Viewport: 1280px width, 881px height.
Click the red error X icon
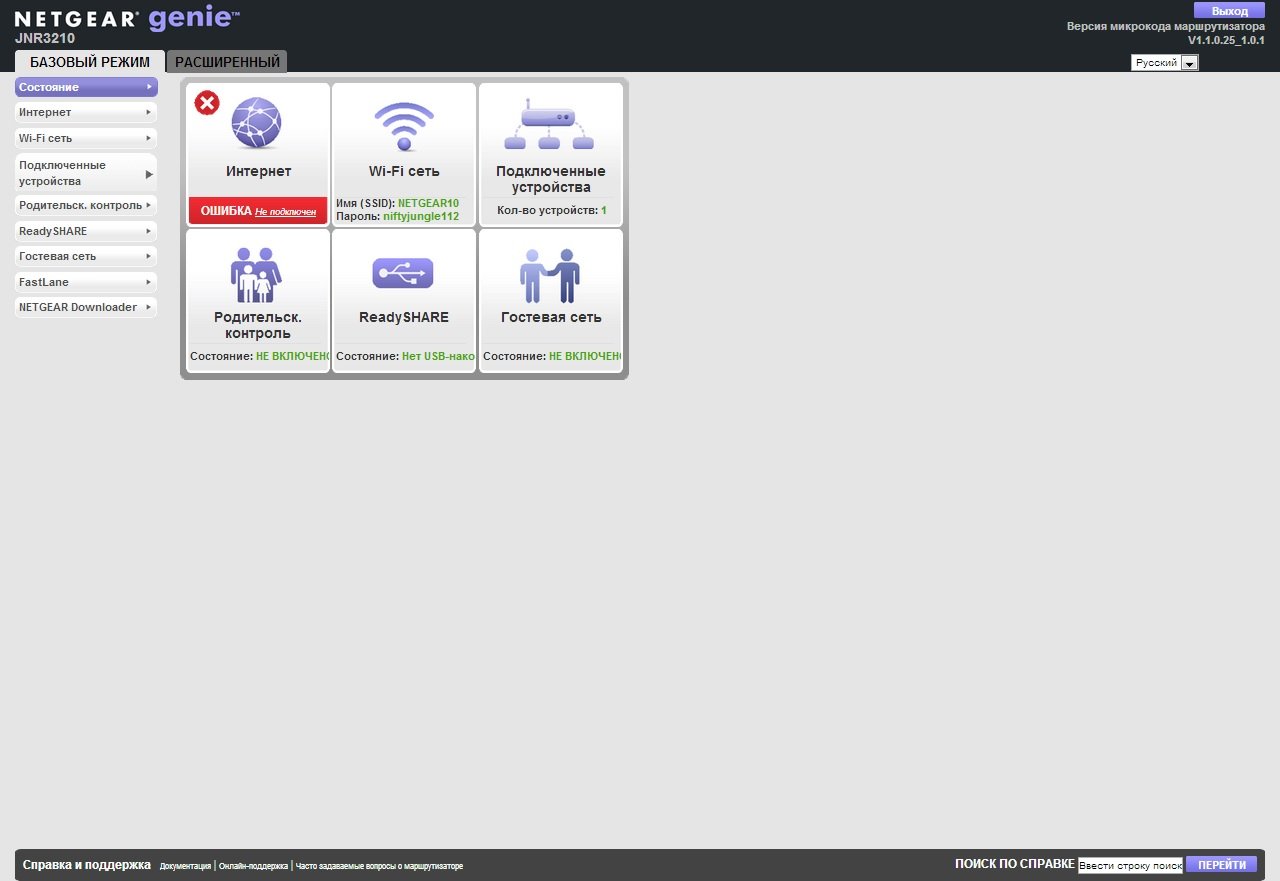pos(207,103)
